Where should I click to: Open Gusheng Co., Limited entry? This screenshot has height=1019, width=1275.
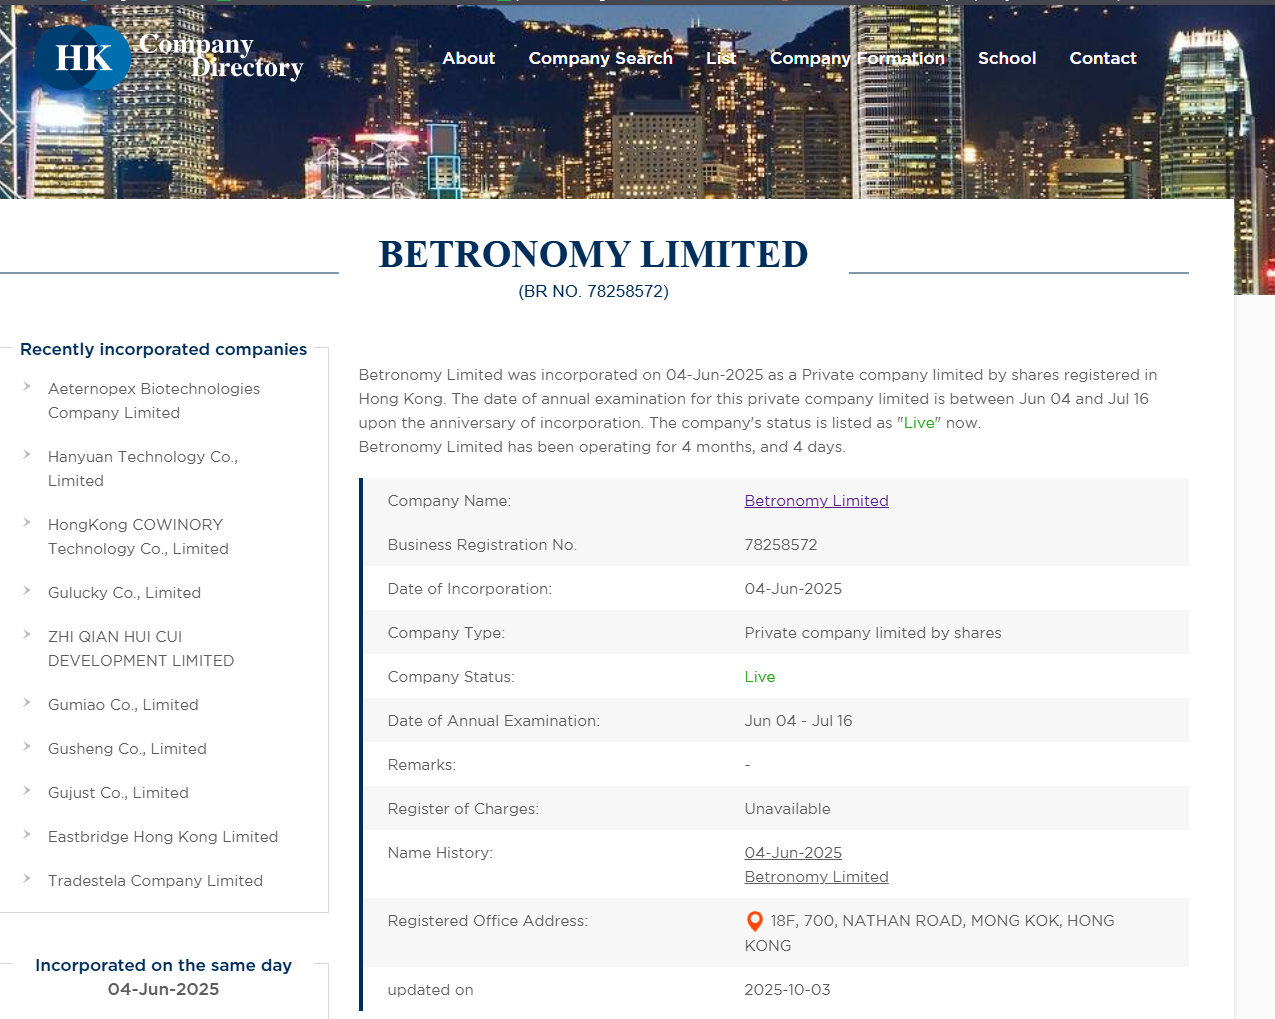pos(127,749)
